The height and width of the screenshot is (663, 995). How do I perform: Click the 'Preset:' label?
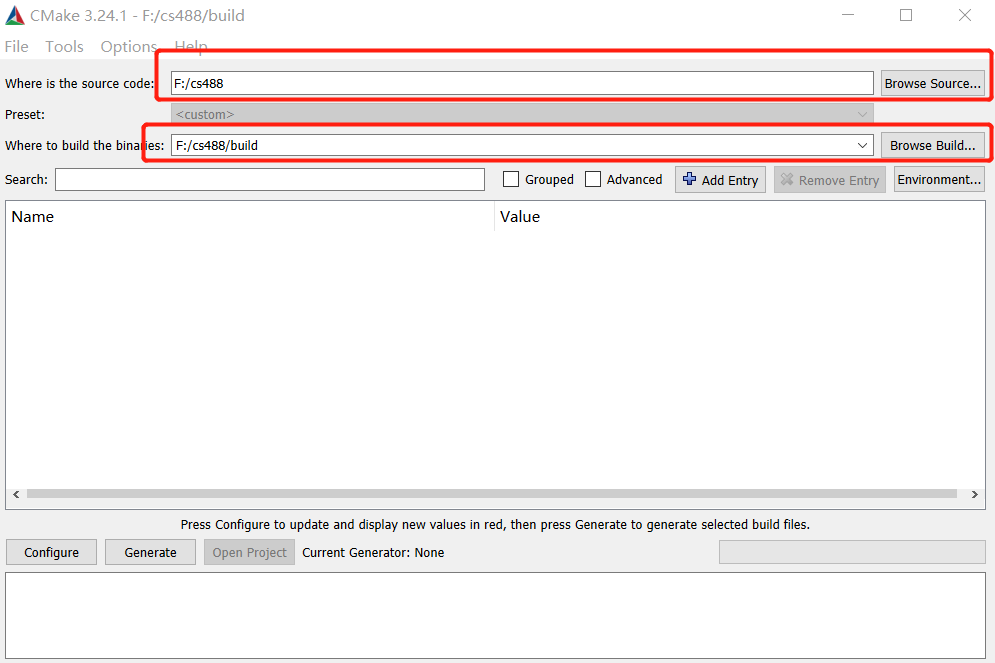click(25, 114)
